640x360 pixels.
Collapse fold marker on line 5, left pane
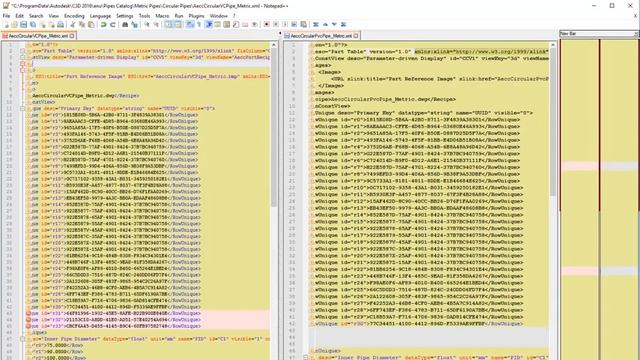tap(23, 70)
